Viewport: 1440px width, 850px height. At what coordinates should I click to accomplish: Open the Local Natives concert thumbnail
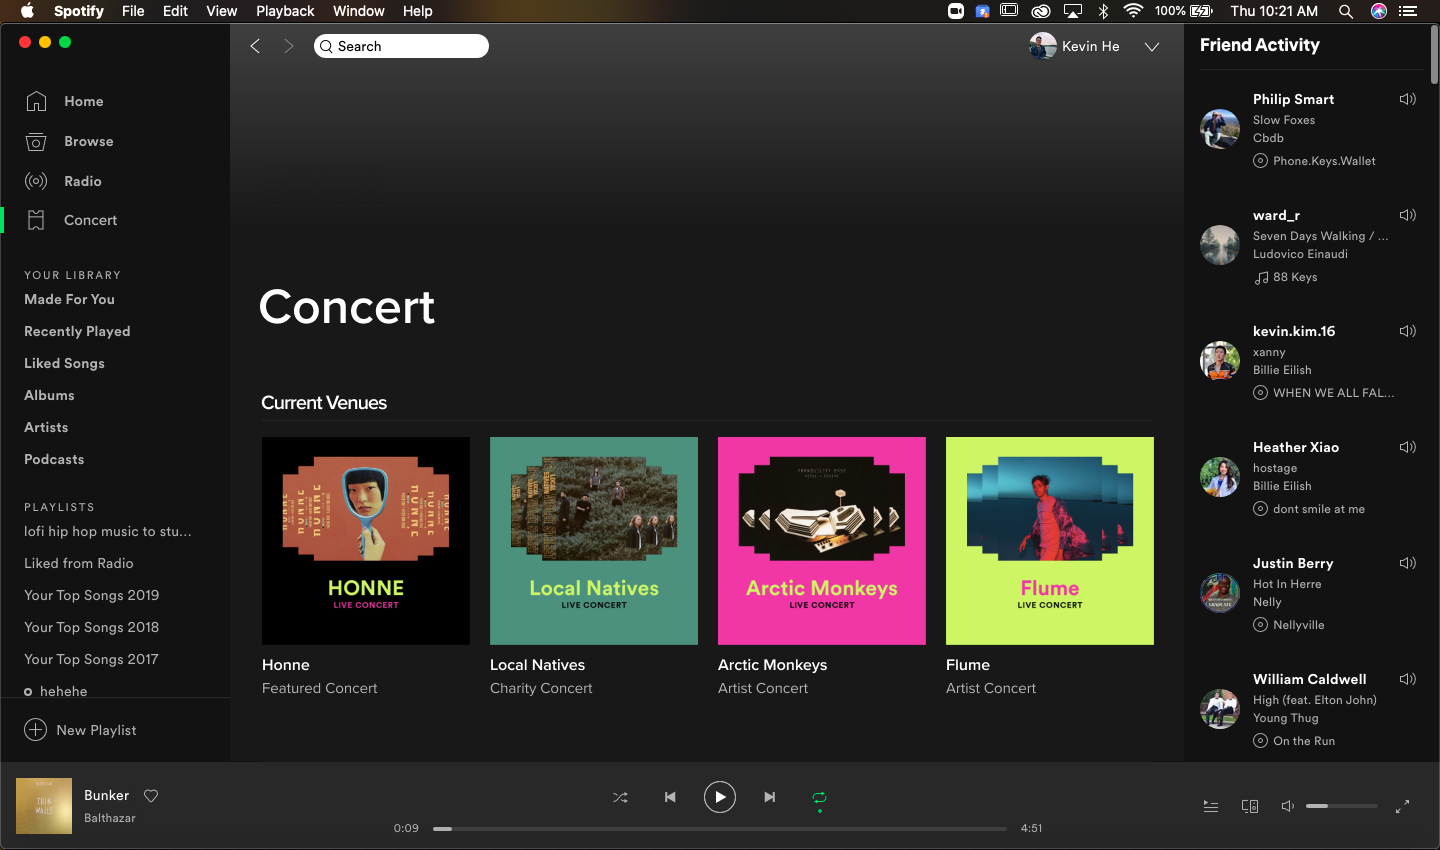[x=594, y=541]
